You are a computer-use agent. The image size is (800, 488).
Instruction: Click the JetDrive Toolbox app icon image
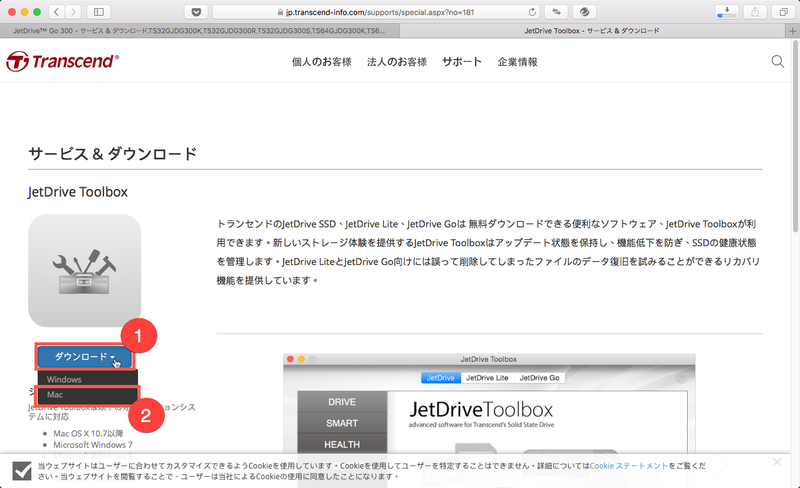pyautogui.click(x=85, y=271)
